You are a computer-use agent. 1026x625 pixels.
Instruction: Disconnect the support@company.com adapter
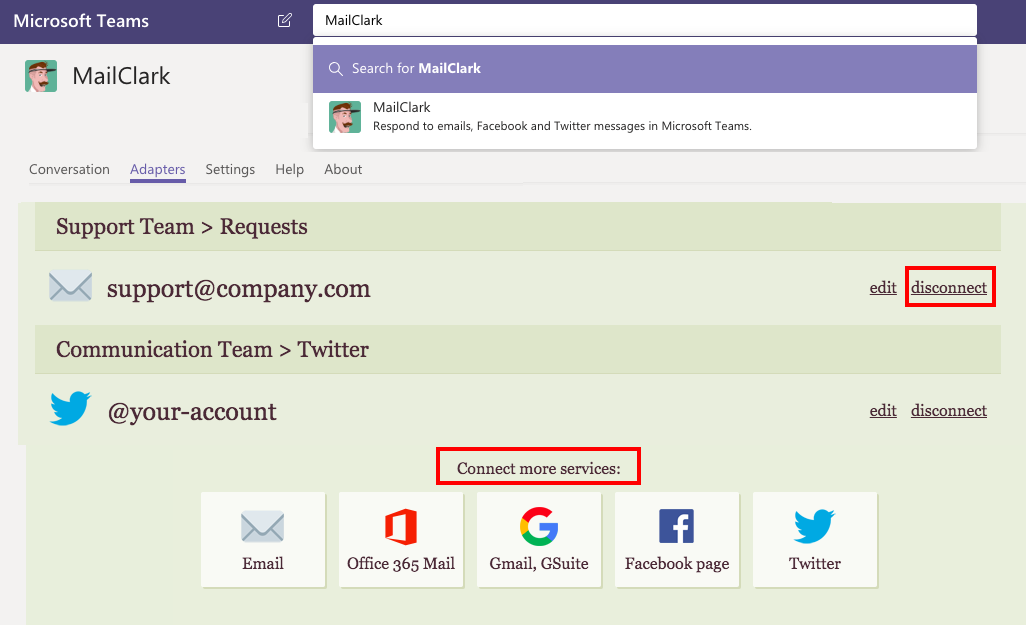point(949,287)
